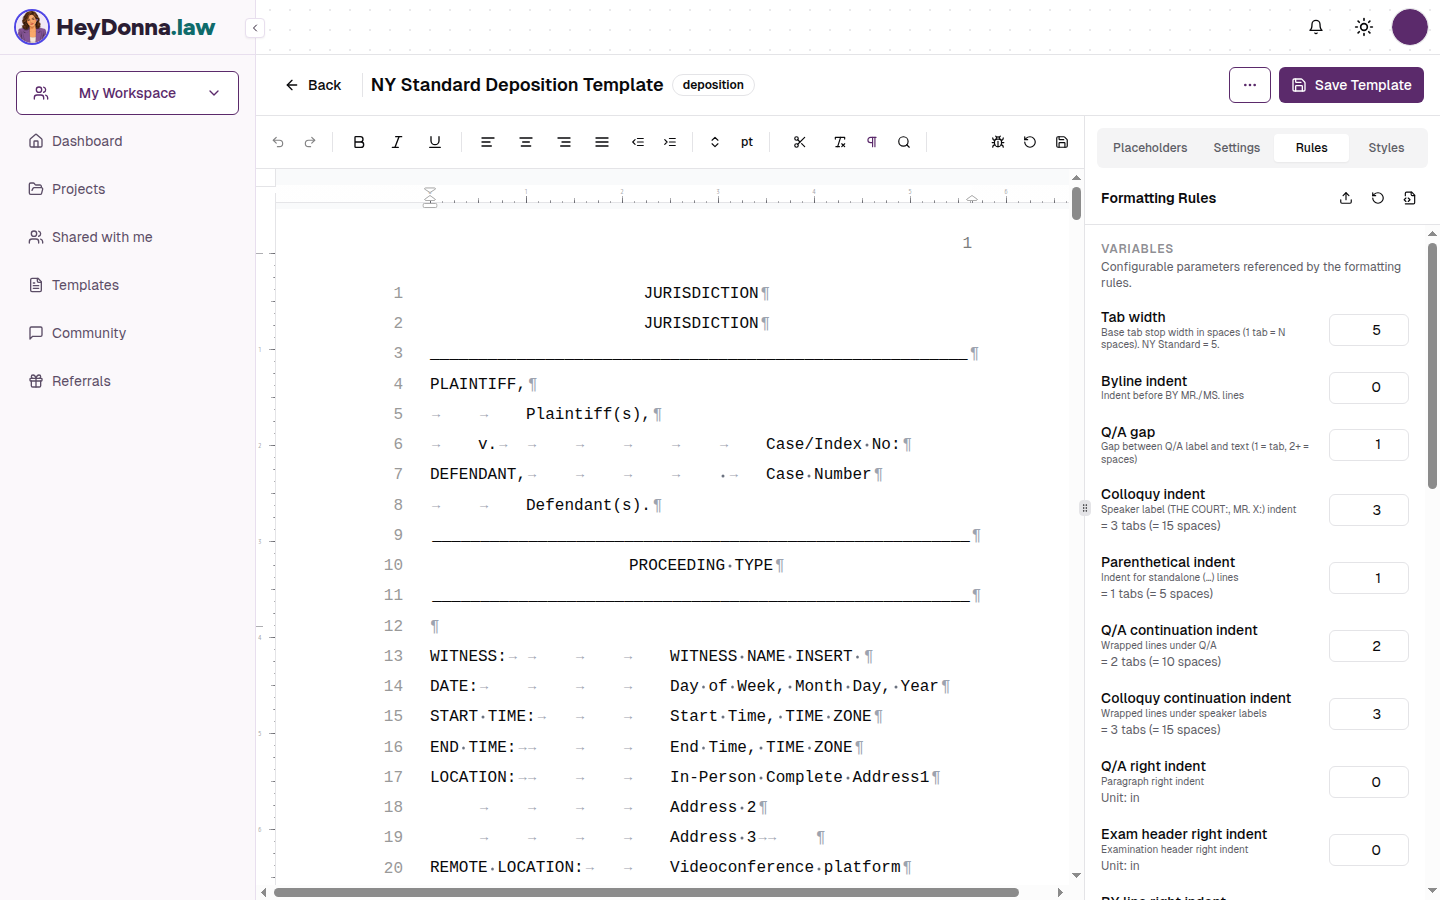Toggle light/dark theme
This screenshot has width=1440, height=900.
1364,27
